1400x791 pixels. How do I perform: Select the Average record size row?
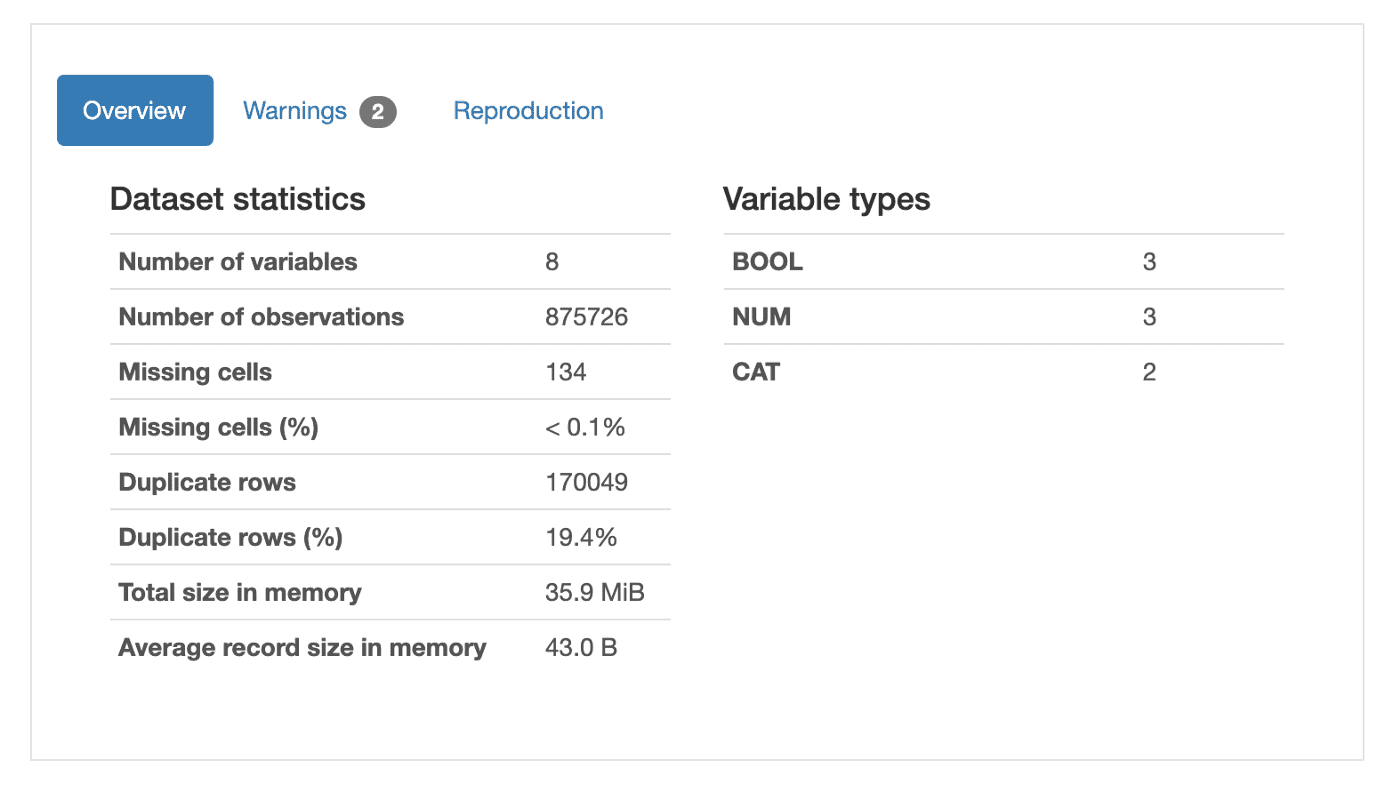point(302,647)
